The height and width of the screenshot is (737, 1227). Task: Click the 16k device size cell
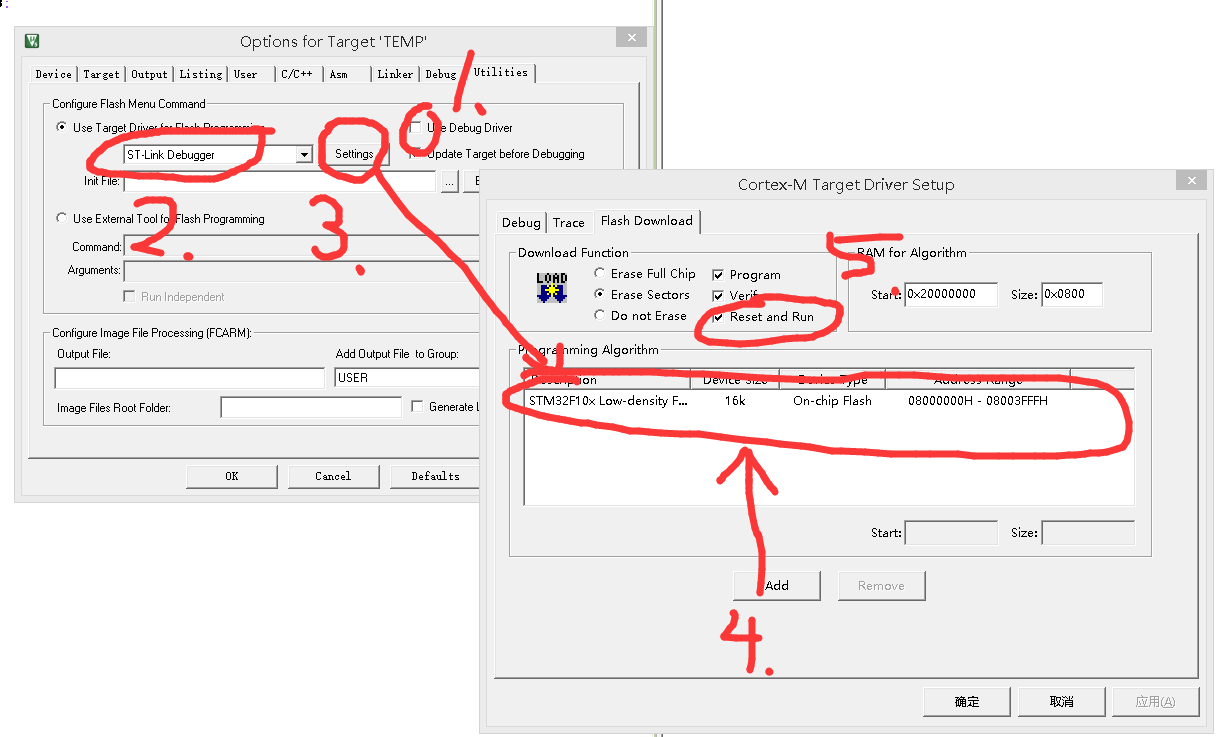tap(735, 401)
